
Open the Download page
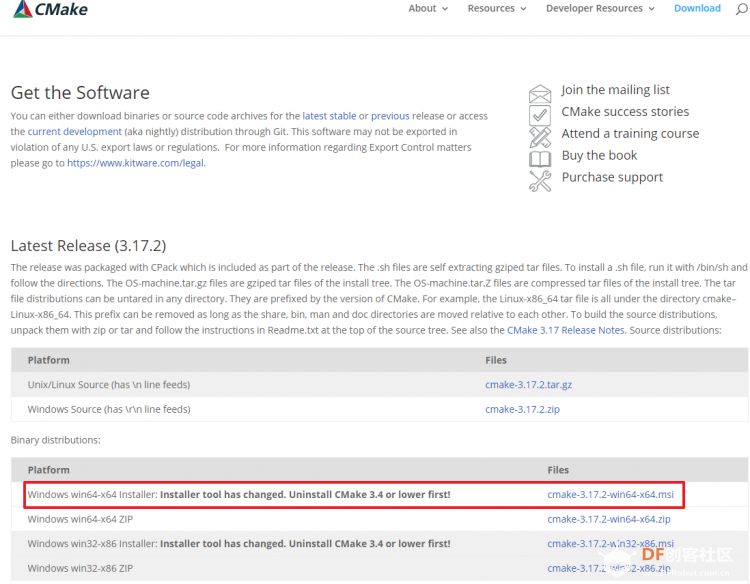tap(697, 8)
